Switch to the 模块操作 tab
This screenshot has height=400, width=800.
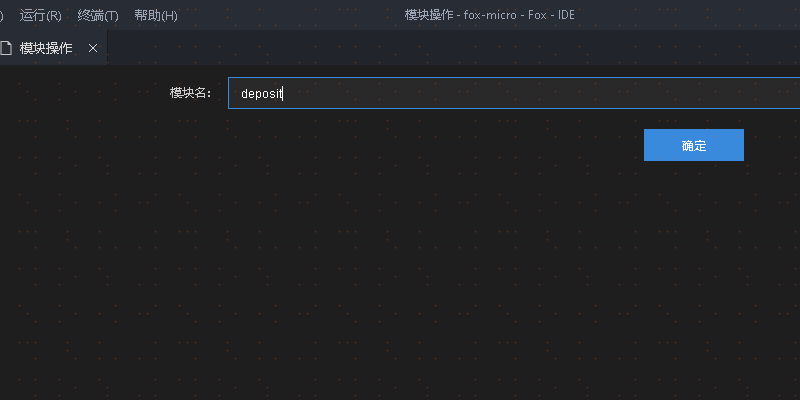46,48
